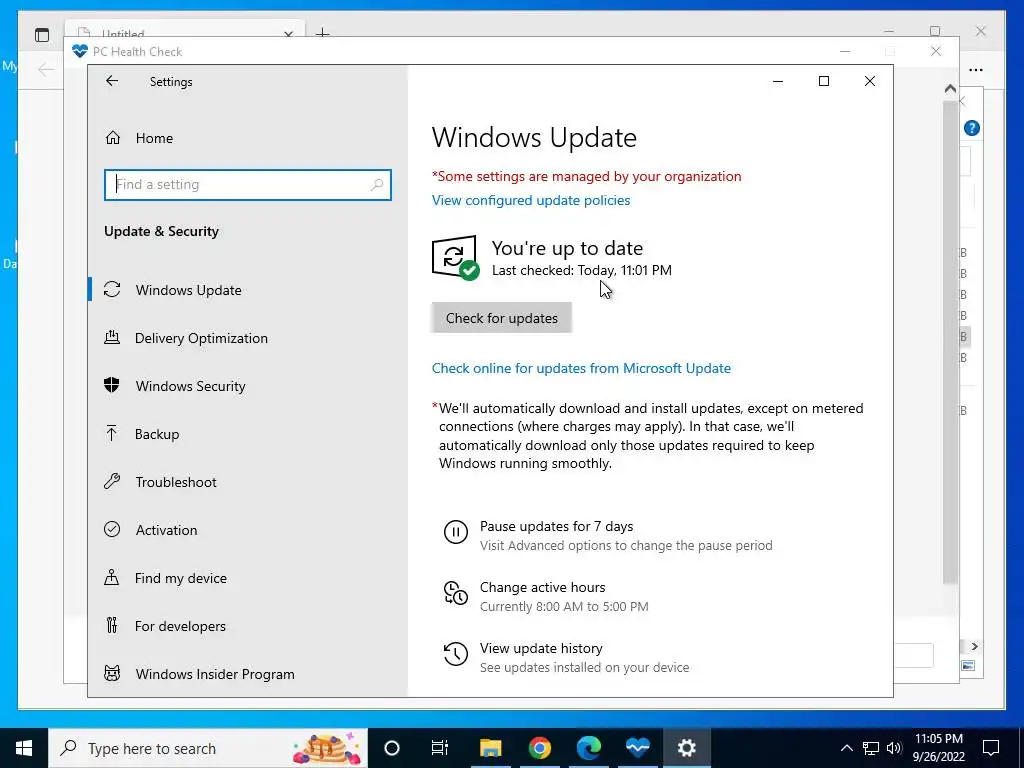Click the active hours clock icon
This screenshot has height=768, width=1024.
point(456,593)
